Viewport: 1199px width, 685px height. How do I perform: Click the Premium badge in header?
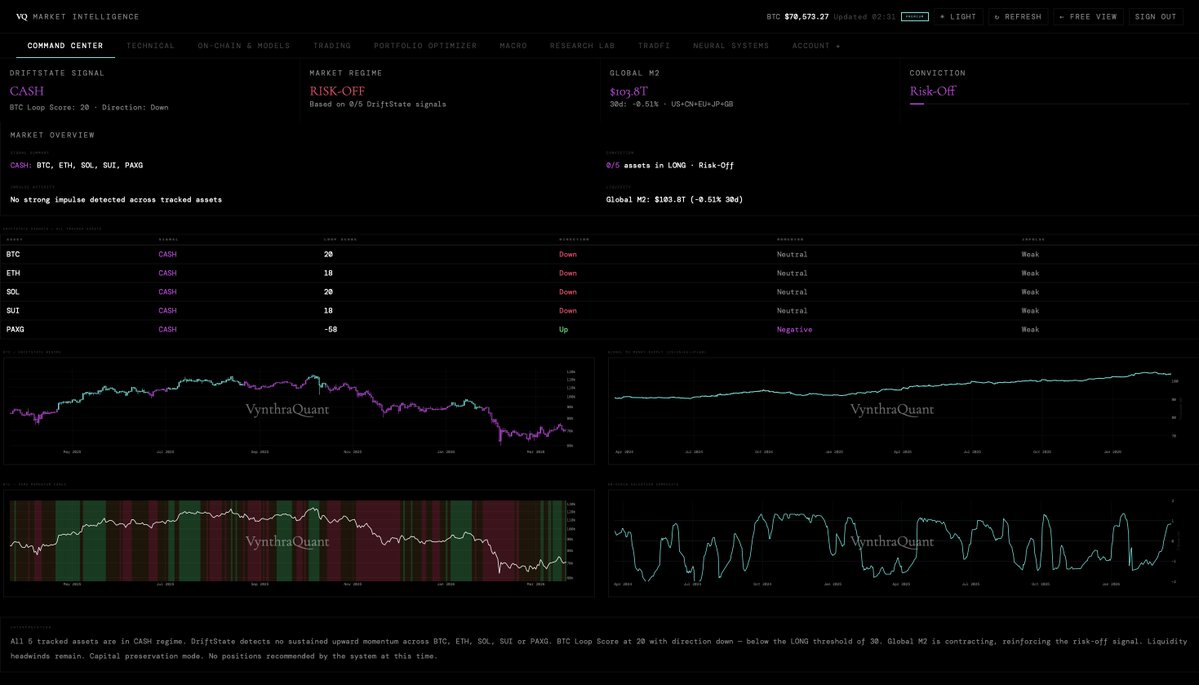point(915,16)
